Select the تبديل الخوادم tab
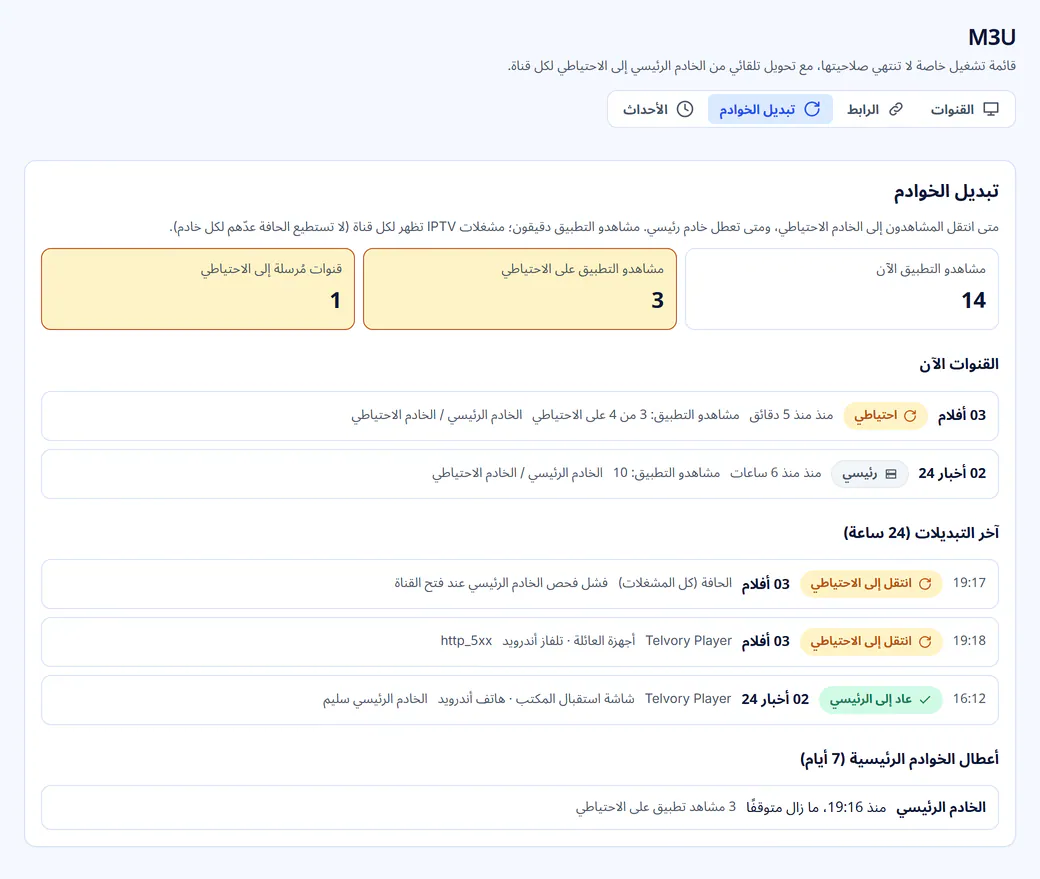 (770, 109)
